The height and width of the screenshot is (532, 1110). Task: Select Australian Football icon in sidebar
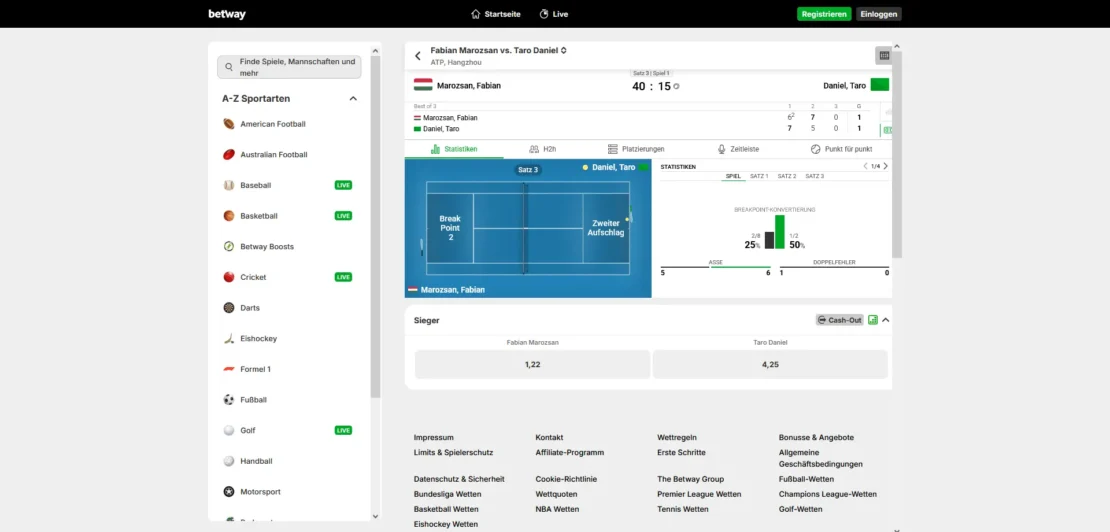229,154
